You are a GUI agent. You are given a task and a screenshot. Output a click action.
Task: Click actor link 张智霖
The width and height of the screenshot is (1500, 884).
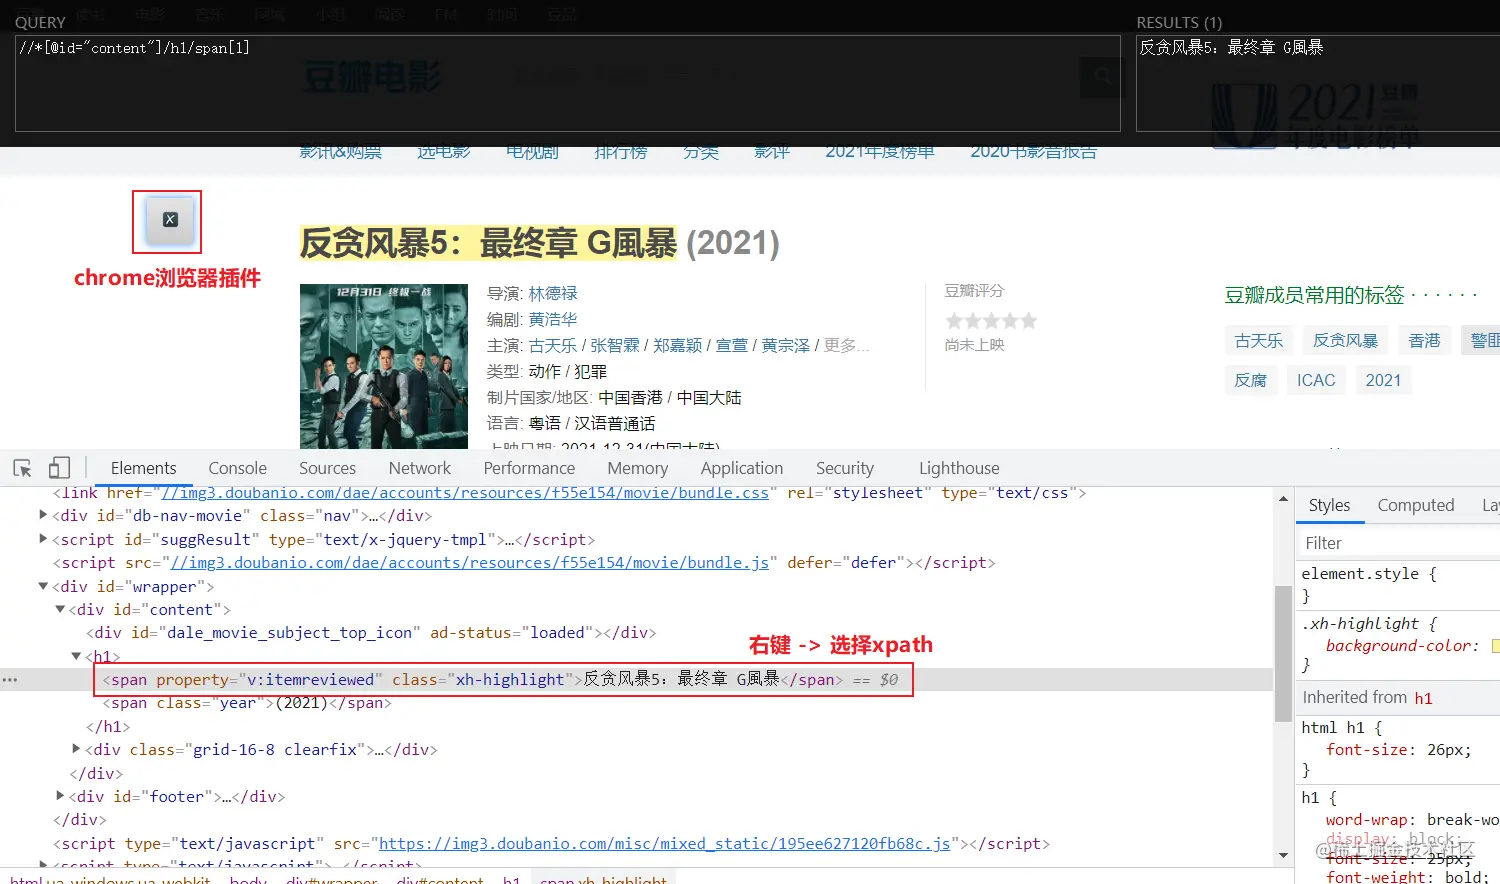[615, 345]
